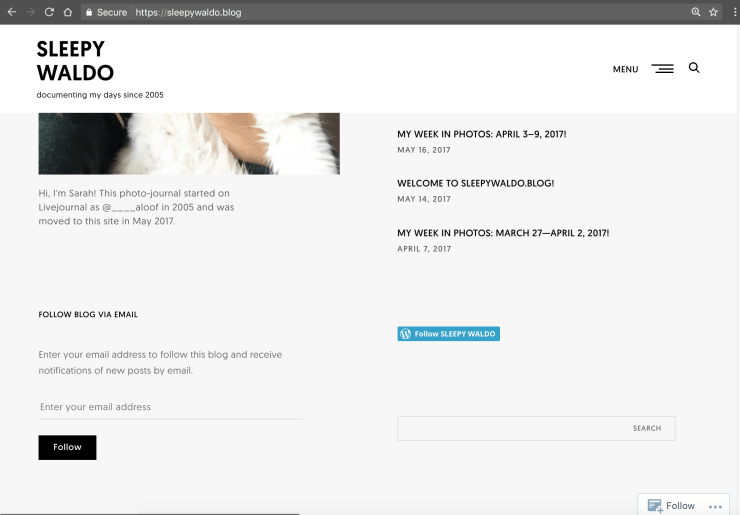
Task: Click the browser forward arrow
Action: pyautogui.click(x=31, y=12)
